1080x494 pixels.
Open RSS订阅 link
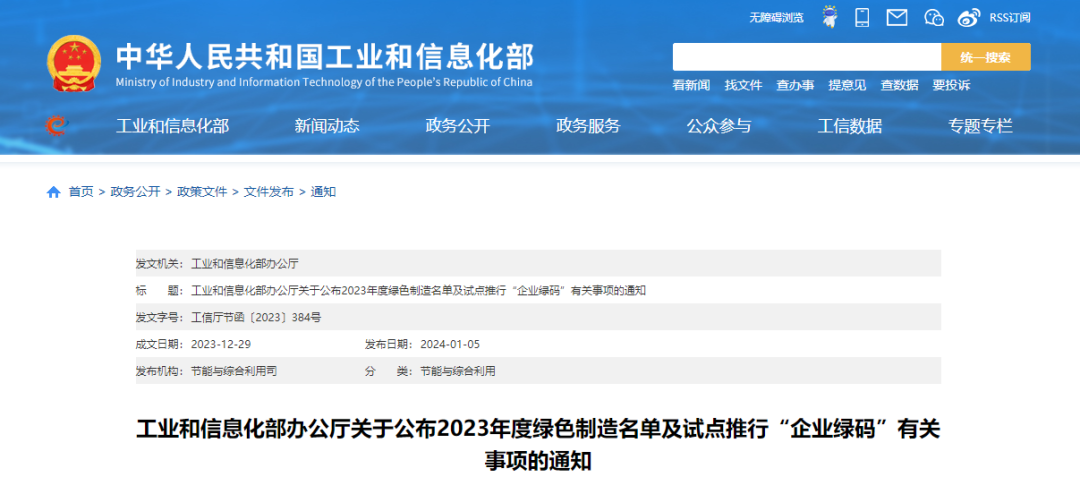[1010, 18]
